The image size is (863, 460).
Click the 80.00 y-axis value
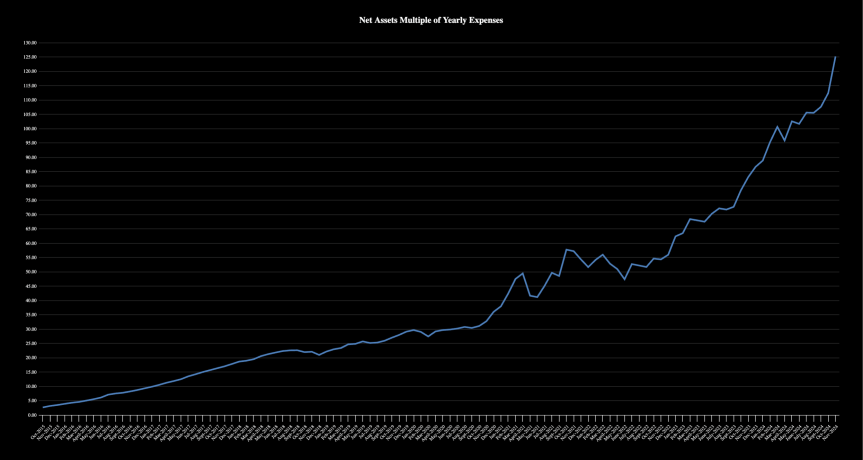tap(30, 186)
